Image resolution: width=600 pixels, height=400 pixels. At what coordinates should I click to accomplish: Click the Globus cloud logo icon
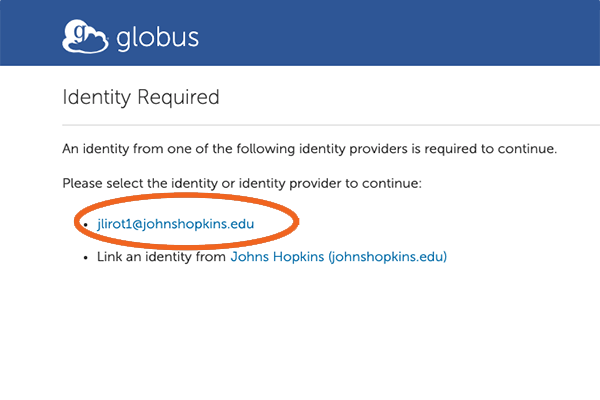[85, 36]
